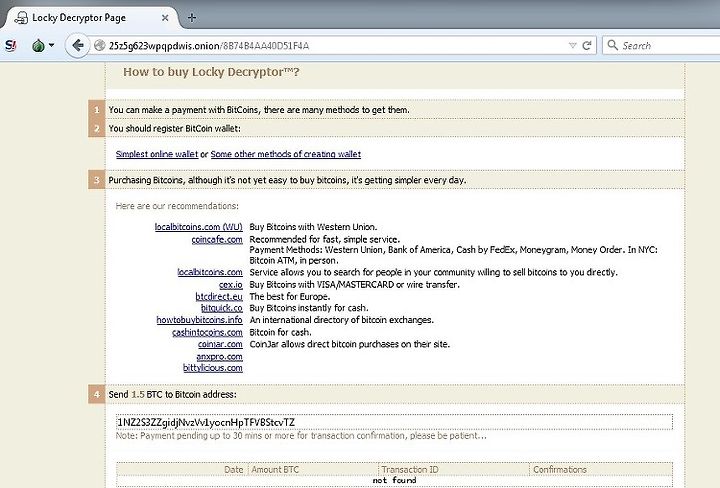Close the Locky Decryptor Page tab
This screenshot has height=488, width=720.
point(165,18)
